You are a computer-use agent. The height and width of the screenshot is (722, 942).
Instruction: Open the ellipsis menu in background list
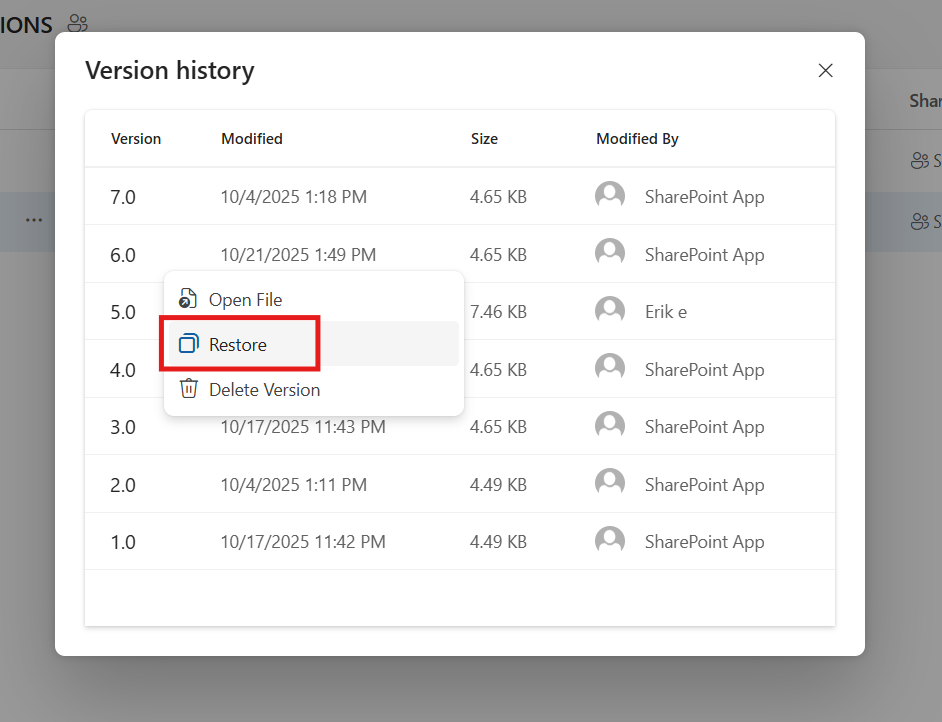[x=34, y=220]
